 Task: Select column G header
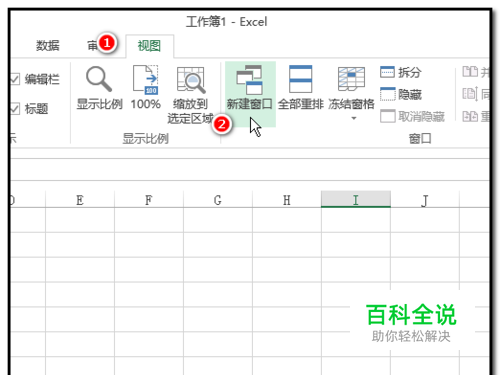218,200
